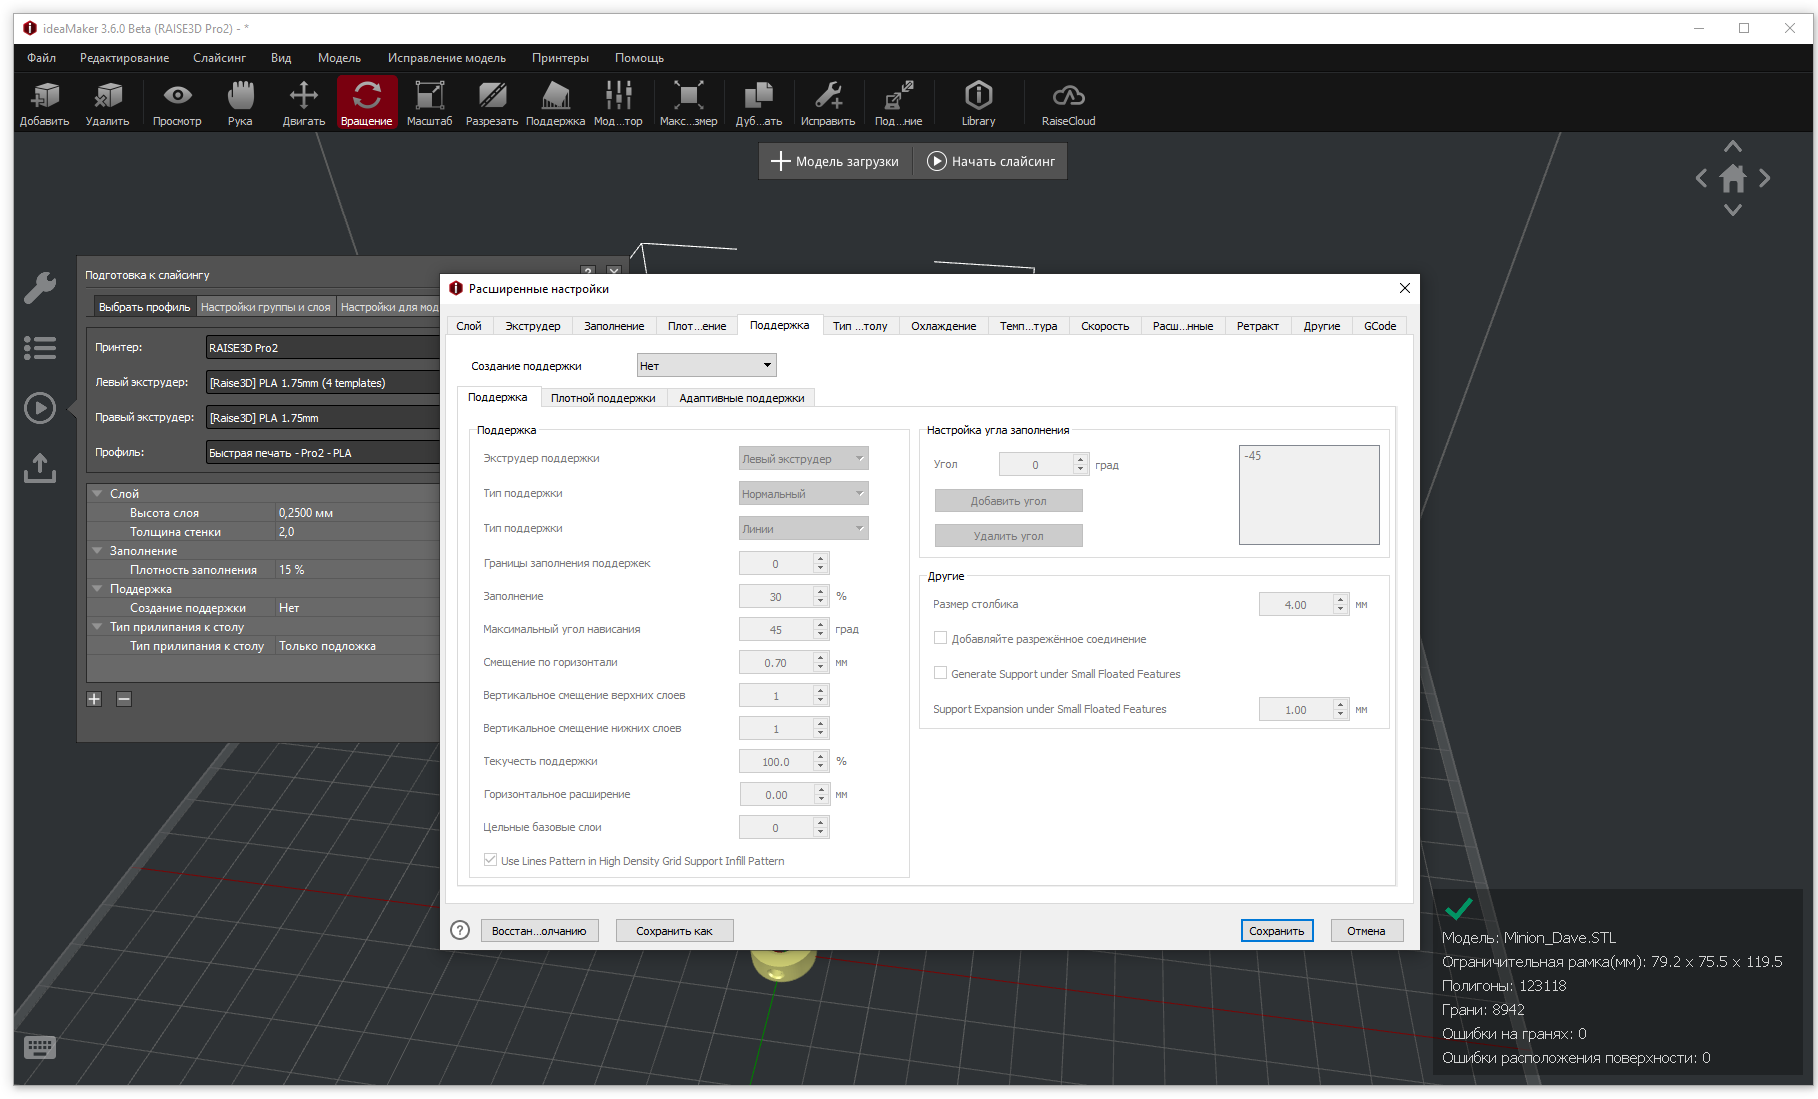Click the list icon in left sidebar
This screenshot has height=1099, width=1818.
(40, 348)
